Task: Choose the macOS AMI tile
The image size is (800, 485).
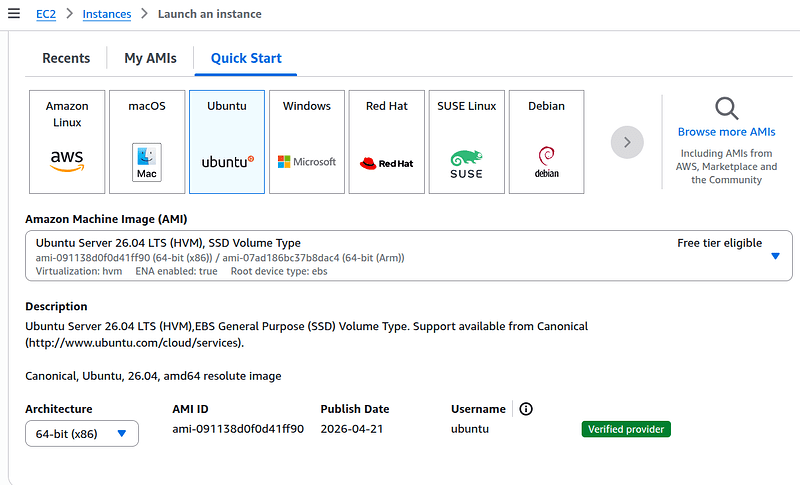Action: [x=147, y=142]
